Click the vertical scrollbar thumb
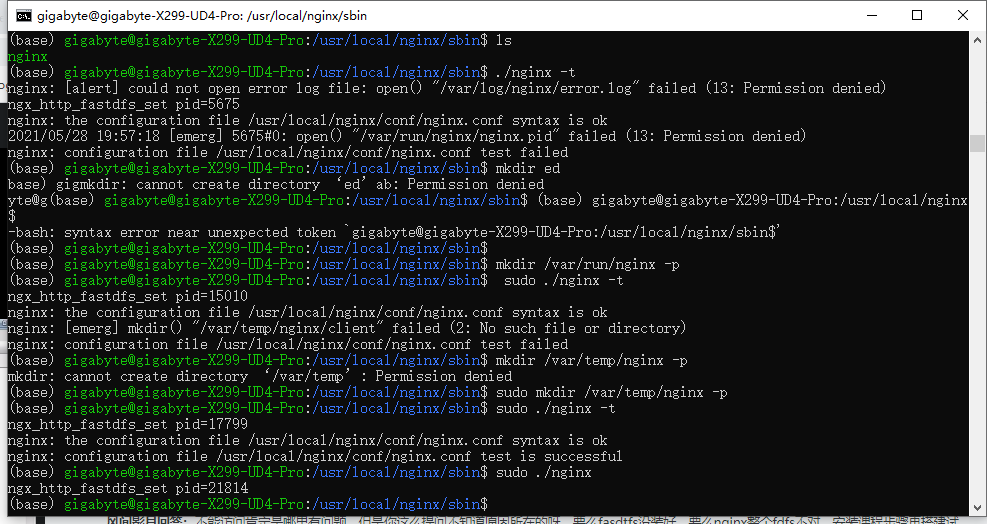Viewport: 987px width, 524px height. point(978,143)
